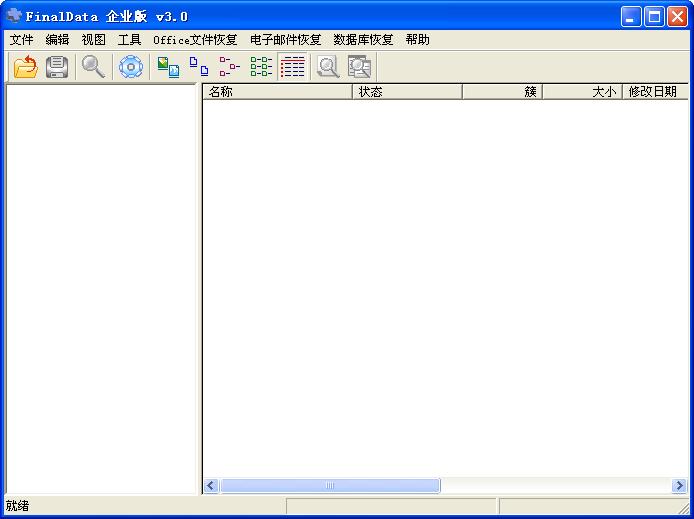Sort by the 大小 column header
The image size is (694, 519).
point(582,92)
